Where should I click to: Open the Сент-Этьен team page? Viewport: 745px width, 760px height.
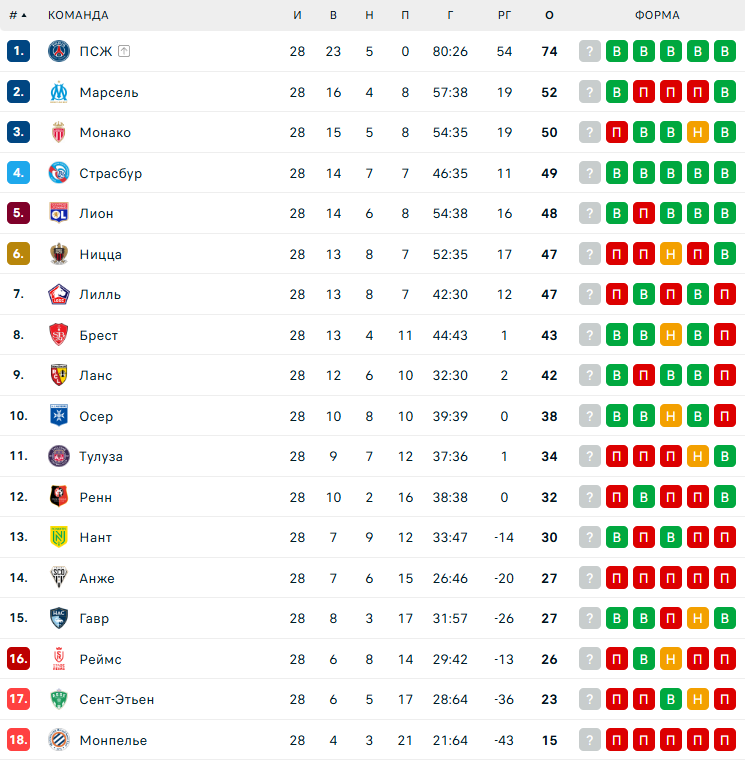coord(117,699)
